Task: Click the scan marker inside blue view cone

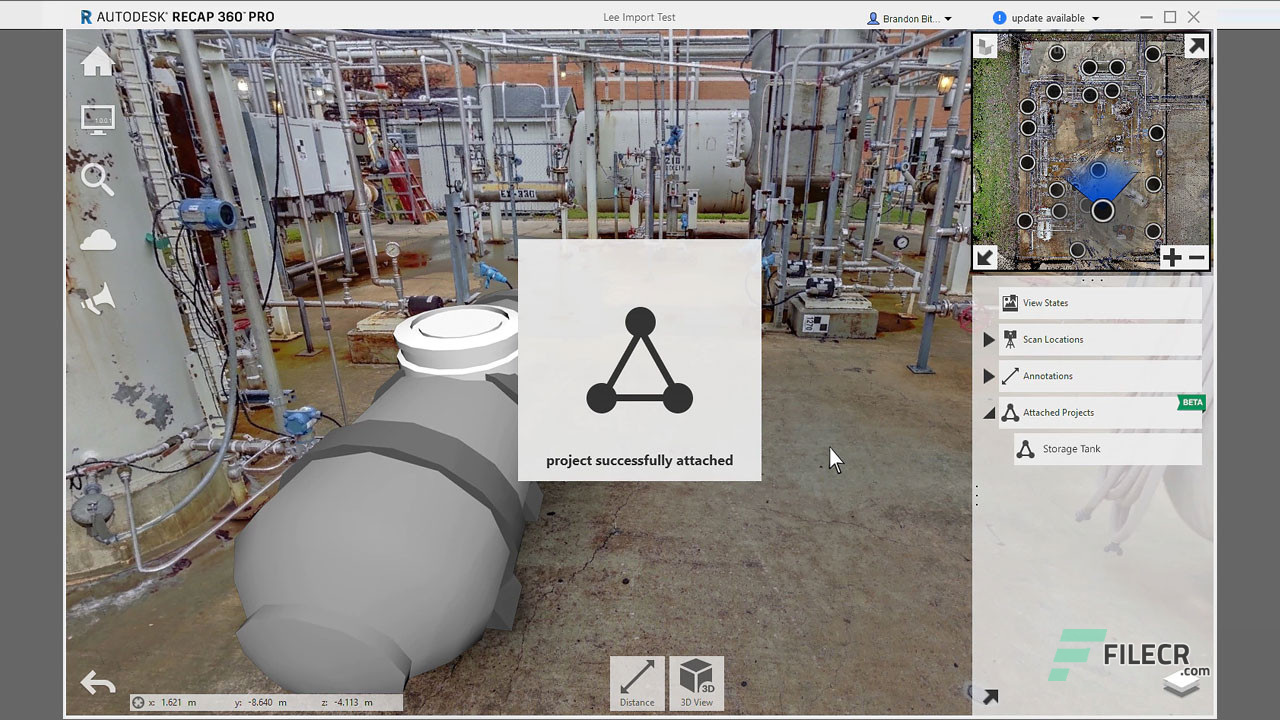Action: click(x=1098, y=170)
